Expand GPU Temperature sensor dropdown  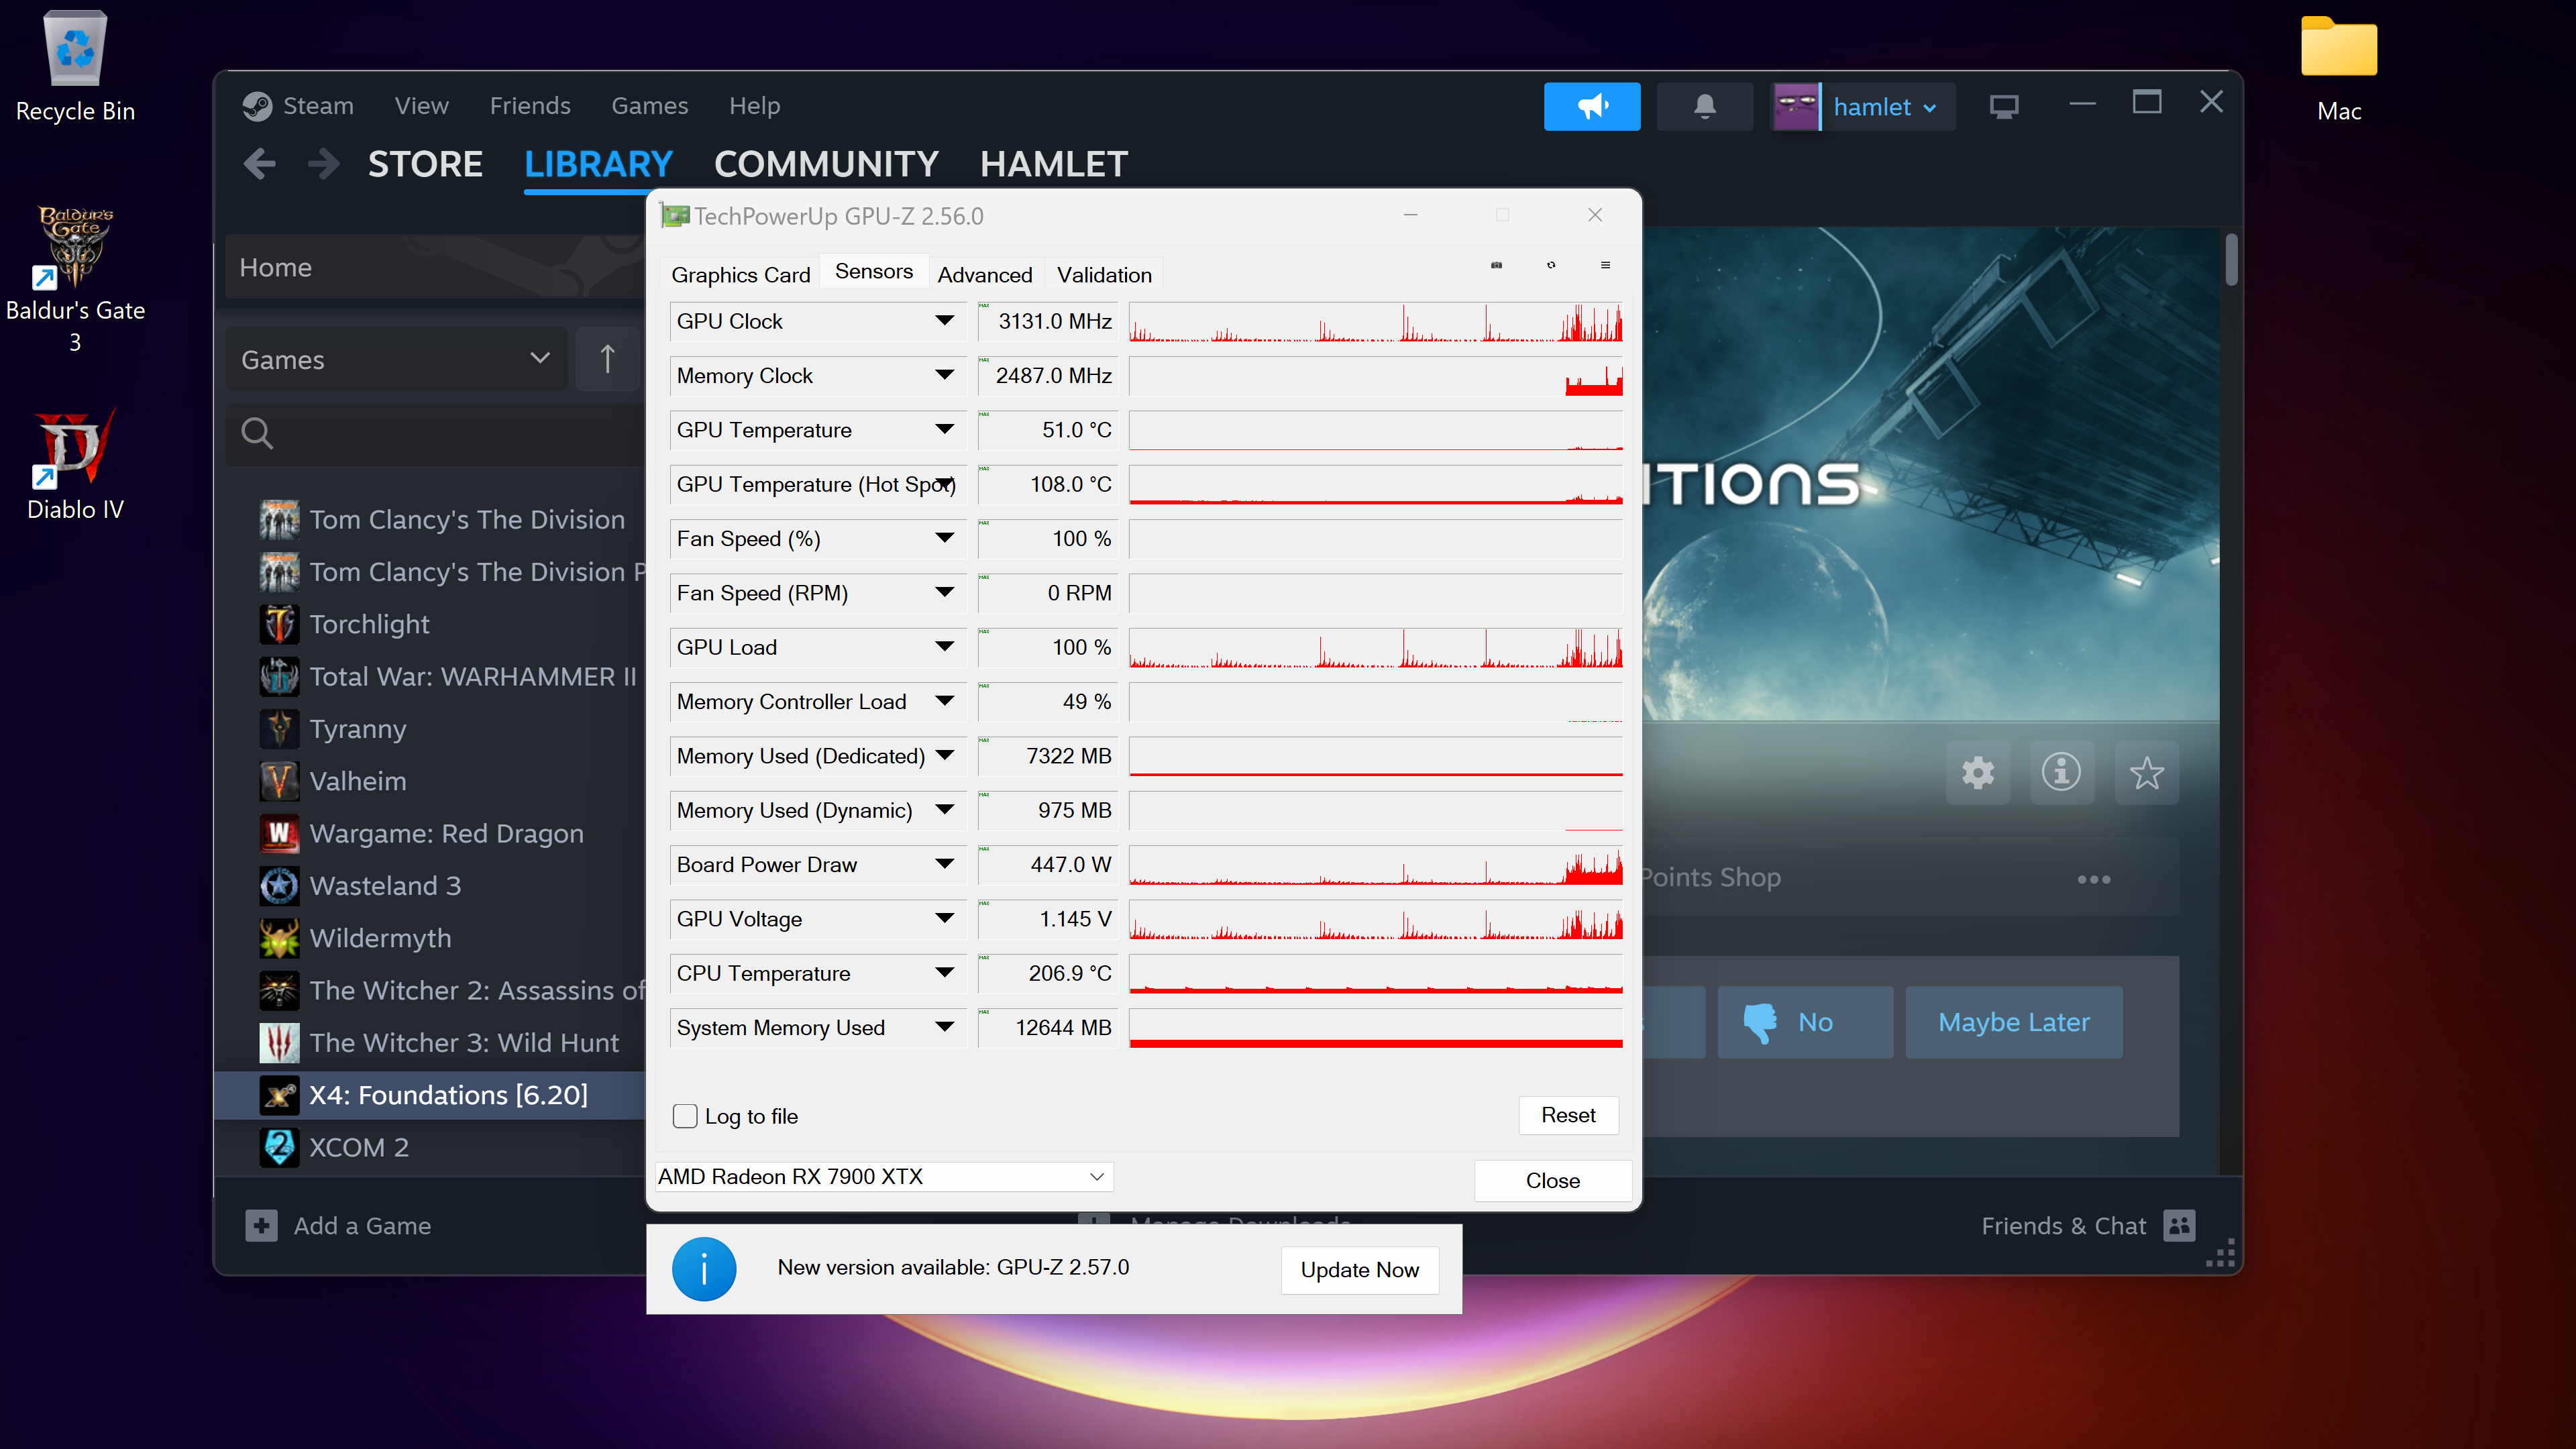(x=943, y=429)
